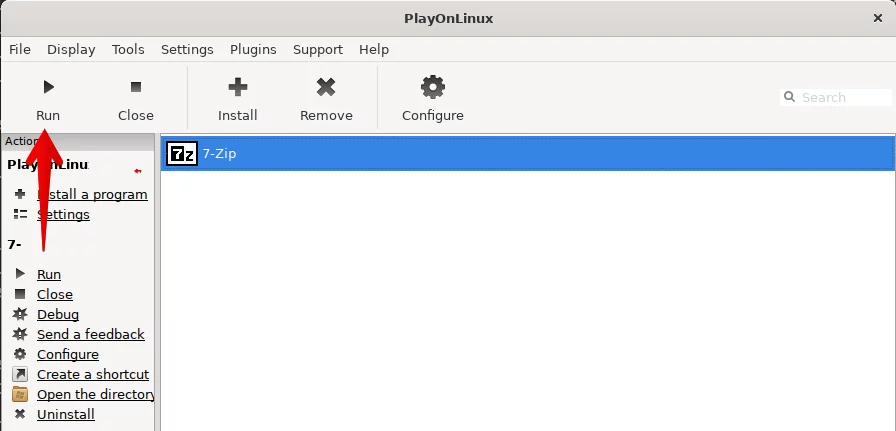Open the Plugins menu

point(253,50)
